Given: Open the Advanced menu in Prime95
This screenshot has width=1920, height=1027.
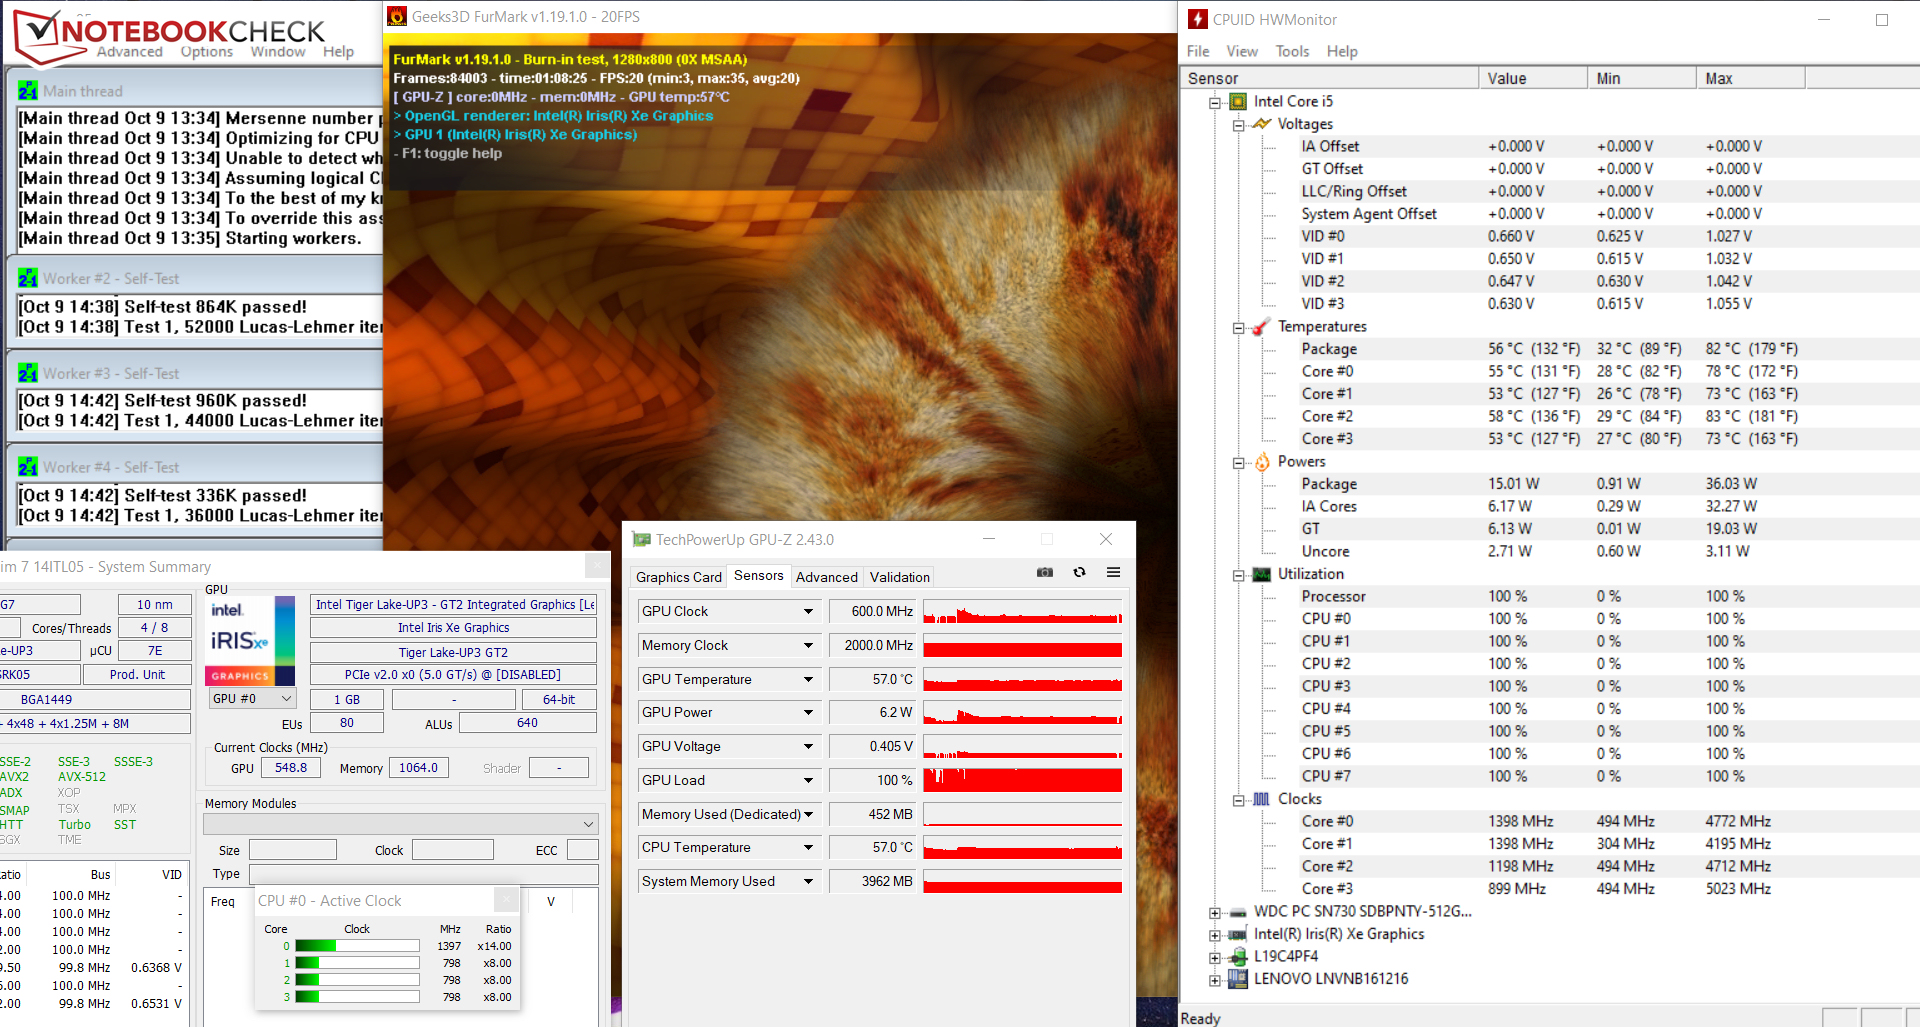Looking at the screenshot, I should (x=130, y=52).
